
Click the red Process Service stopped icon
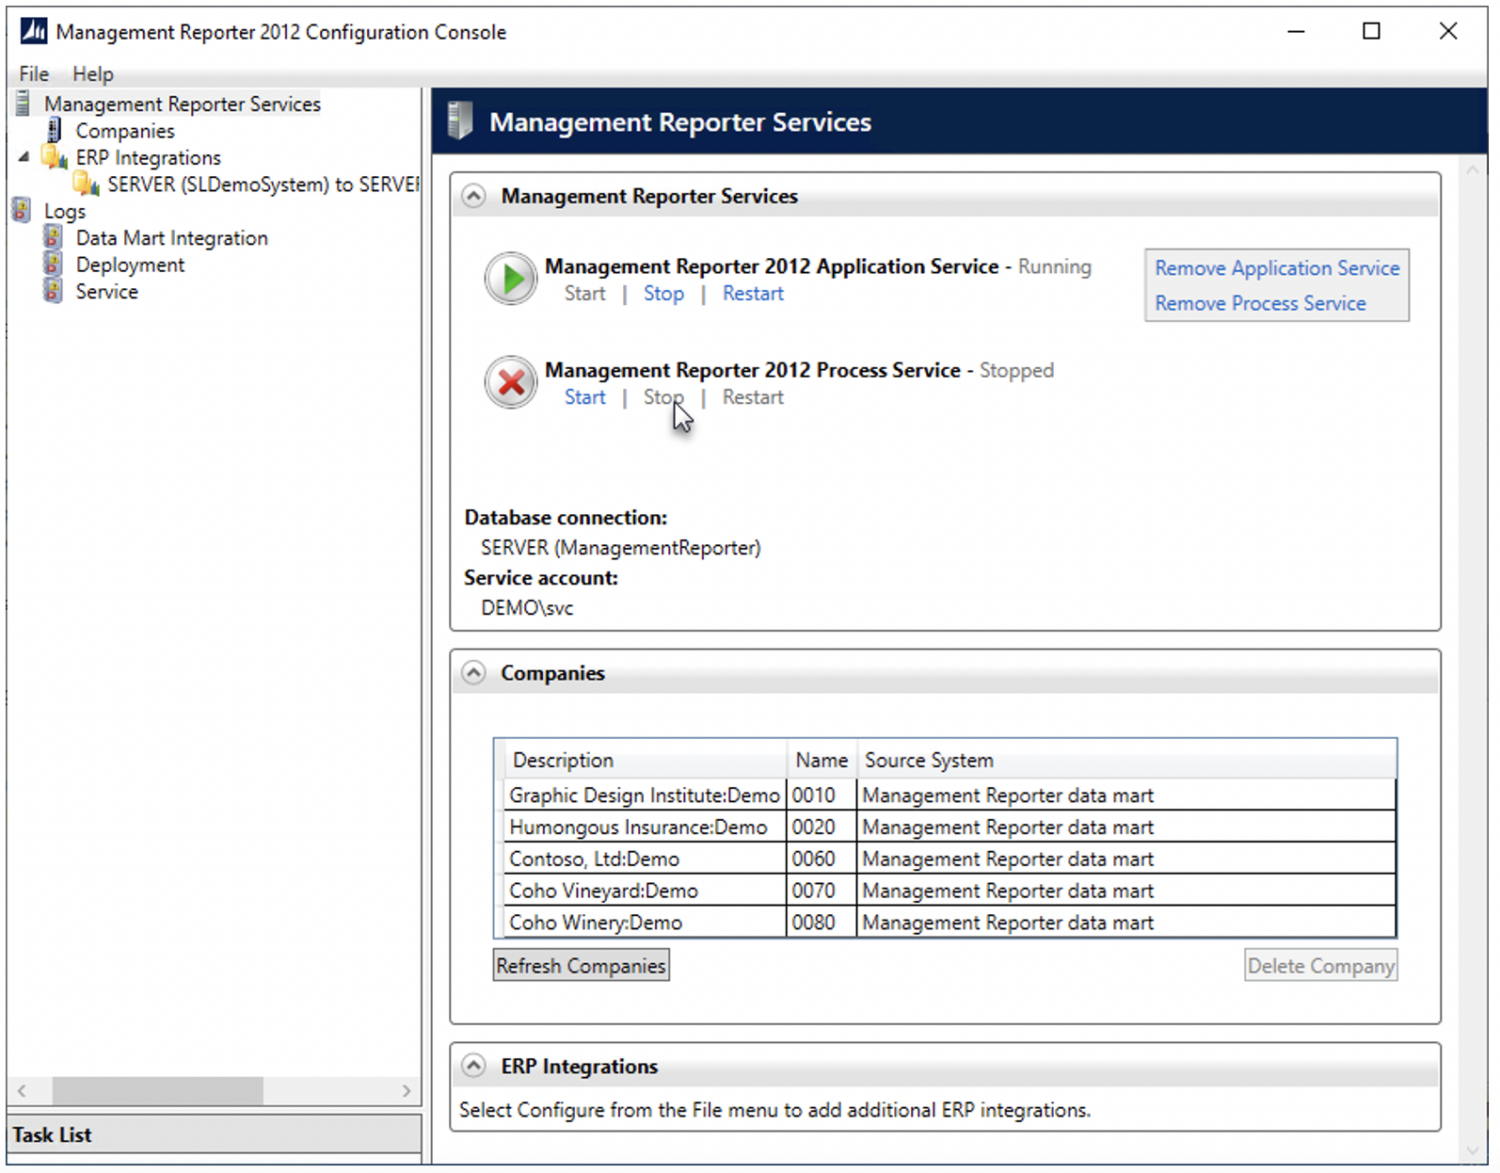510,382
